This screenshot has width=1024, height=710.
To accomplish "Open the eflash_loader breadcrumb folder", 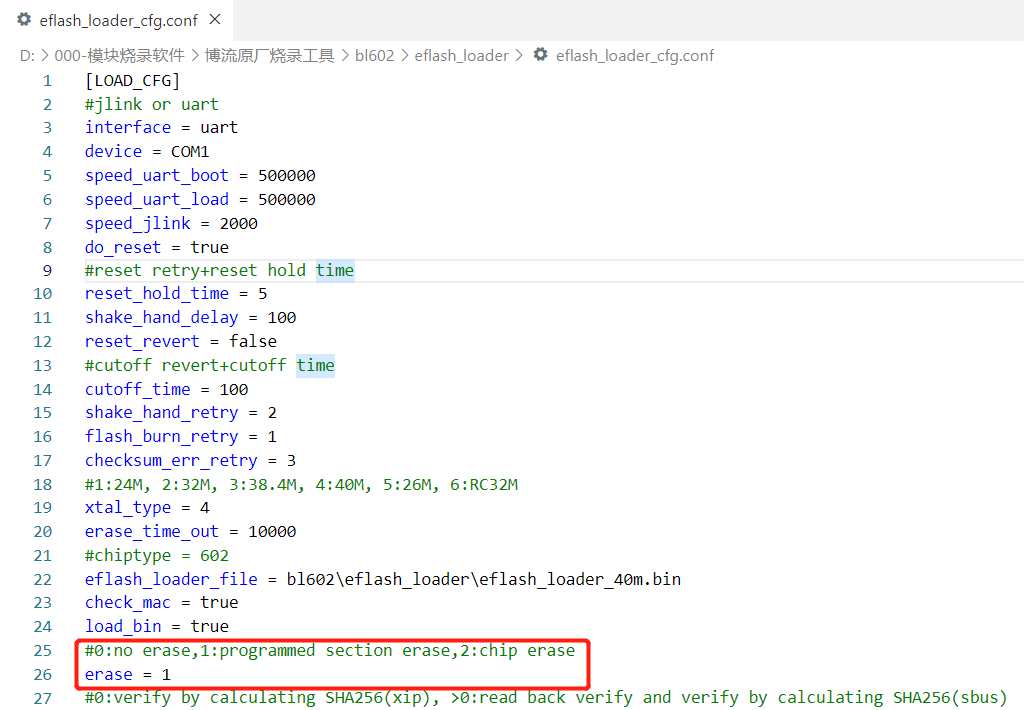I will 461,56.
